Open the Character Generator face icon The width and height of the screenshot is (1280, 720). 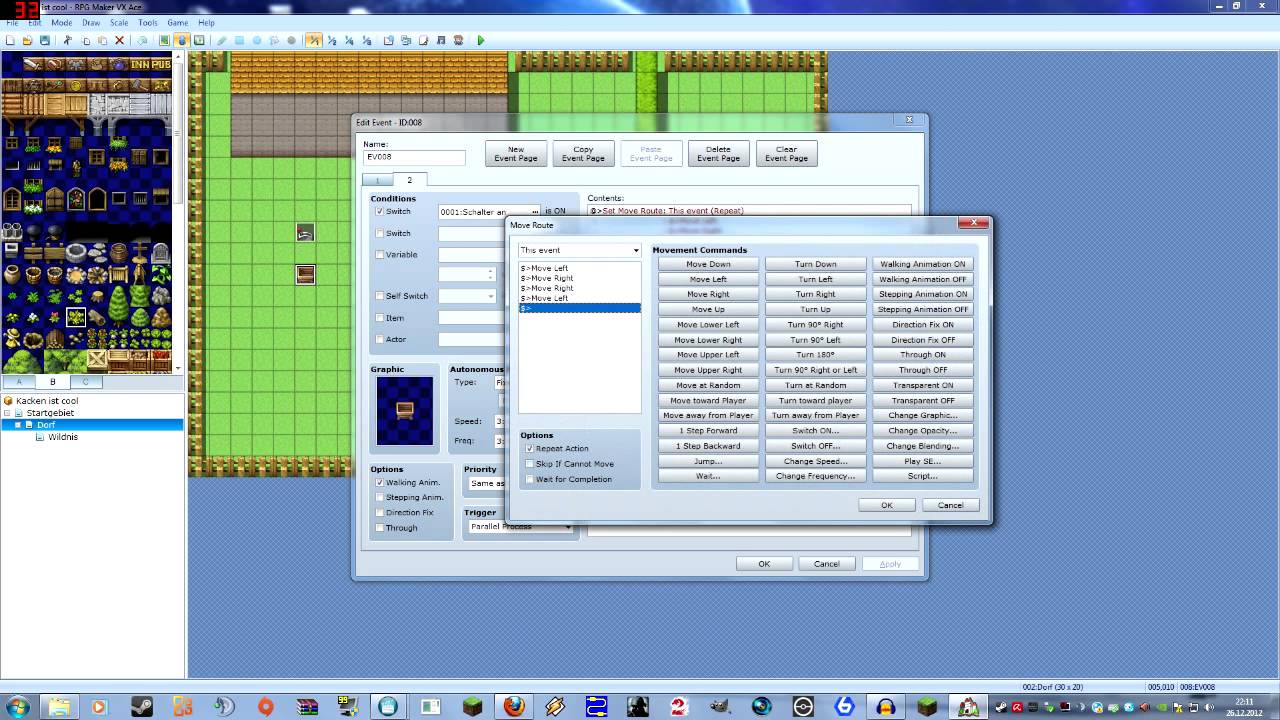[459, 40]
